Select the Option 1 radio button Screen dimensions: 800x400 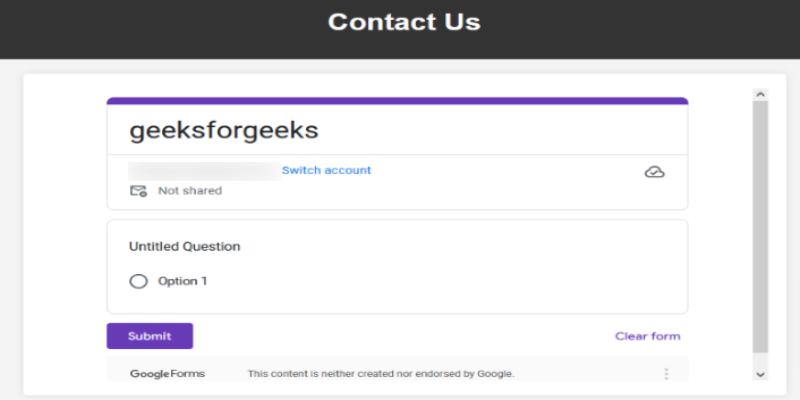(x=139, y=281)
